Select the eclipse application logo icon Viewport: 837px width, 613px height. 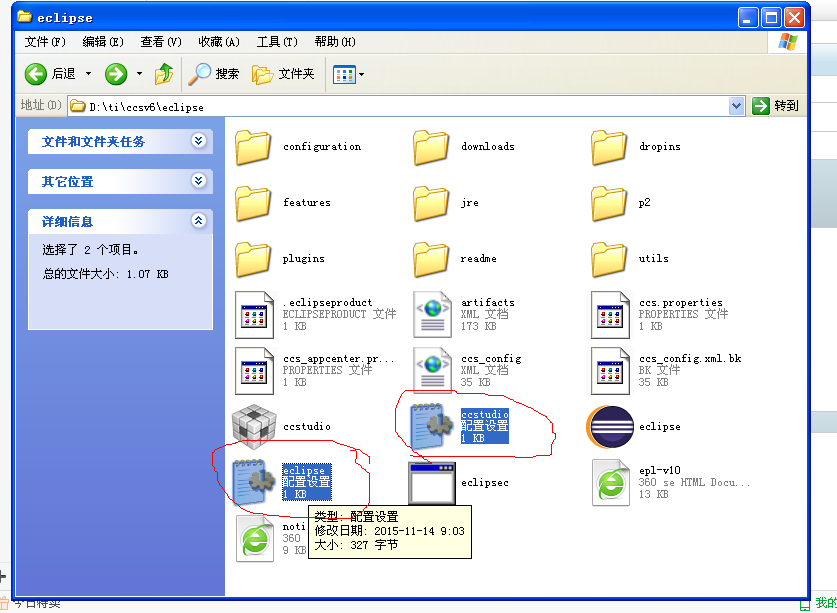pos(610,427)
